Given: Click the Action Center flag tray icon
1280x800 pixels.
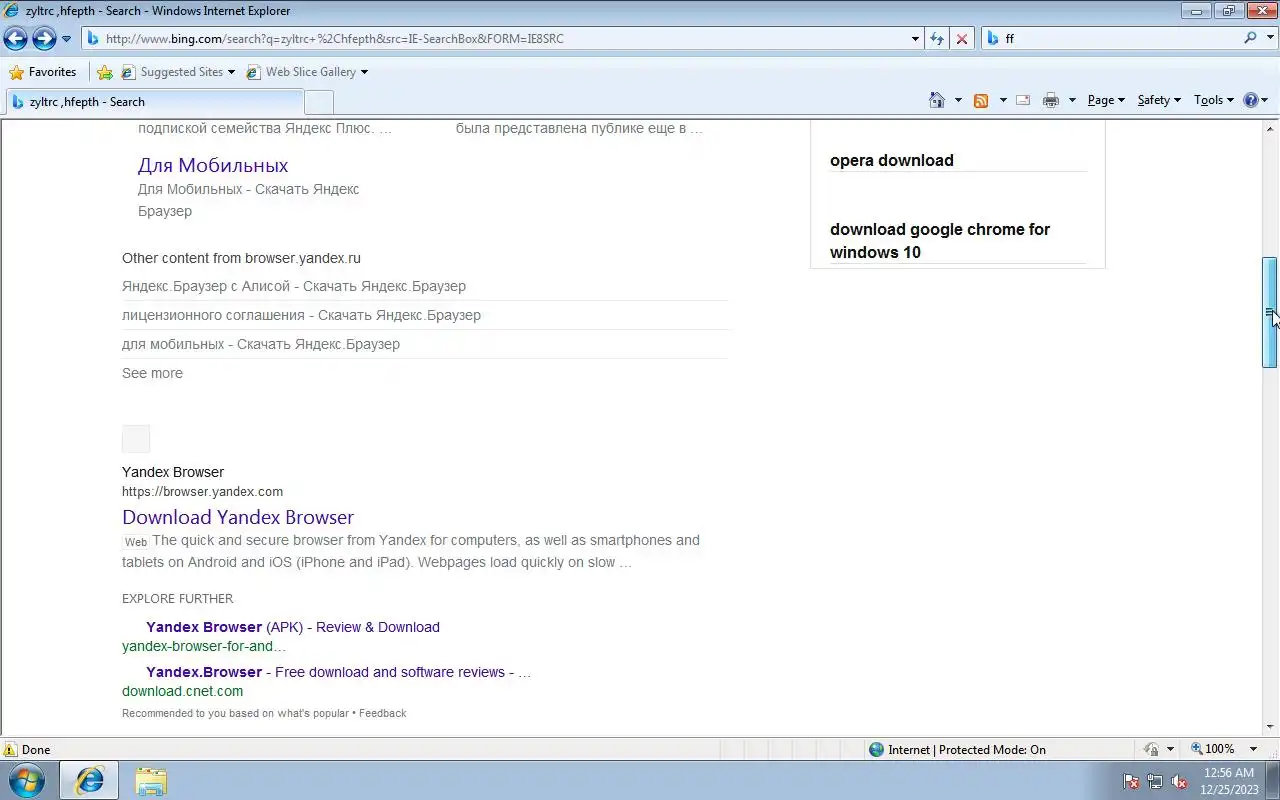Looking at the screenshot, I should [1132, 781].
